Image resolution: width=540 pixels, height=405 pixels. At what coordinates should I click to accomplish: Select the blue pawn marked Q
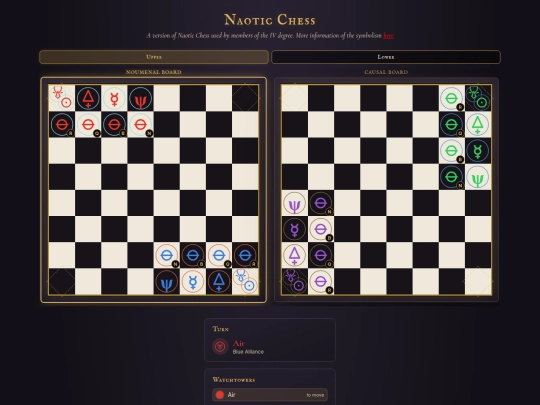(x=219, y=255)
